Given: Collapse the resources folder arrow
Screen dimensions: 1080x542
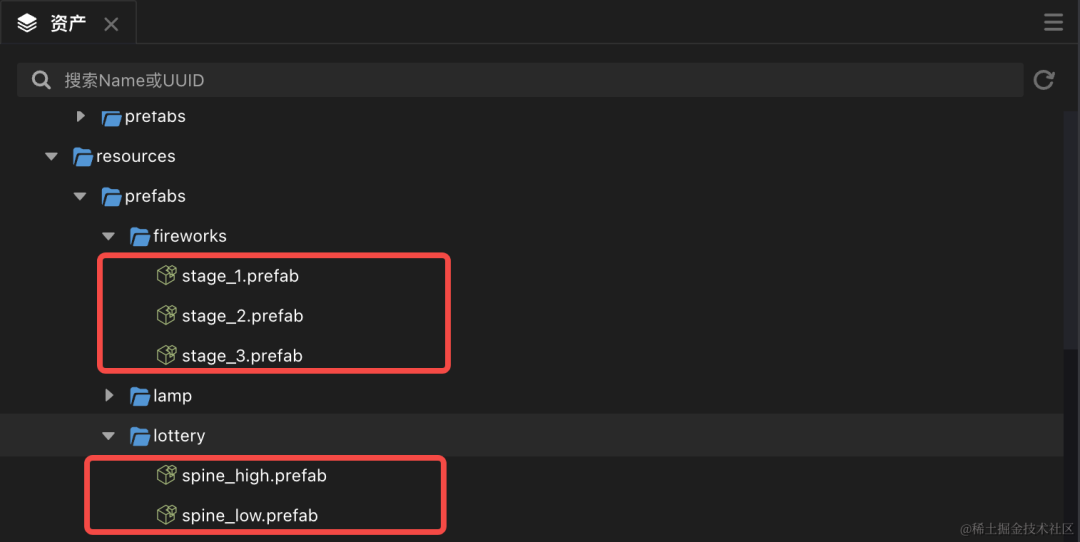Looking at the screenshot, I should tap(51, 156).
